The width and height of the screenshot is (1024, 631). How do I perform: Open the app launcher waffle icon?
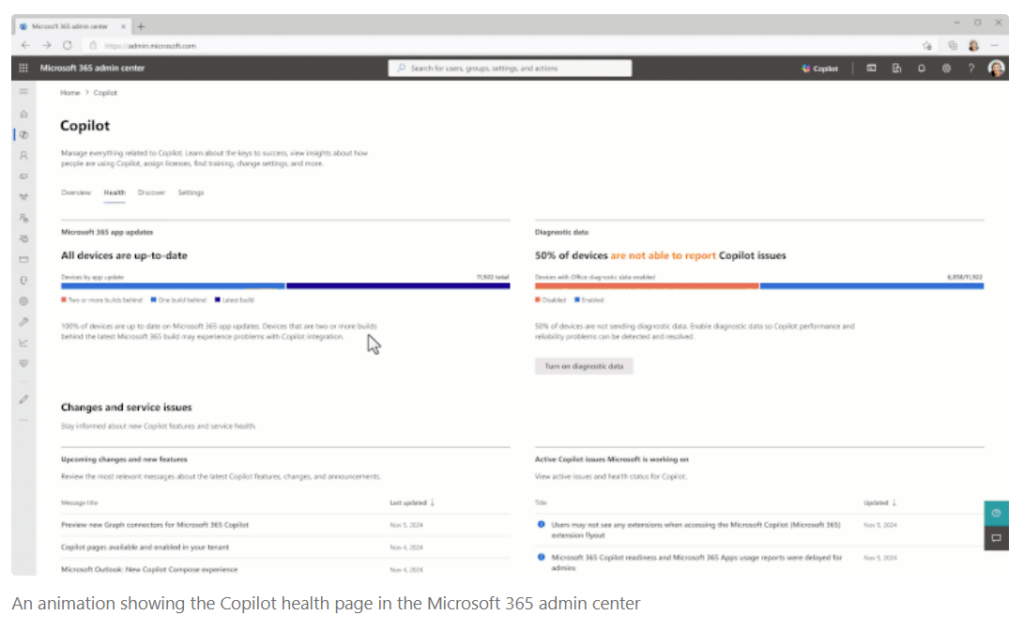24,68
